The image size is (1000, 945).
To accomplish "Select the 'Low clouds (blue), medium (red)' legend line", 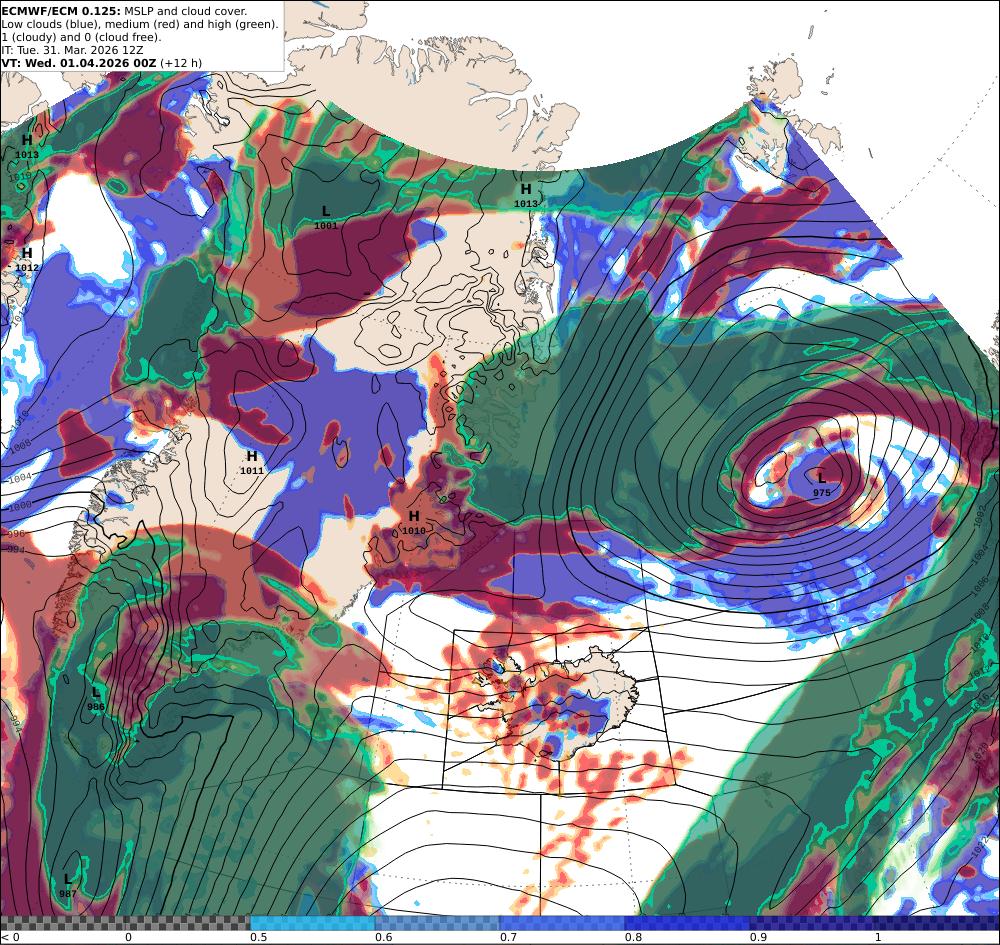I will coord(140,24).
